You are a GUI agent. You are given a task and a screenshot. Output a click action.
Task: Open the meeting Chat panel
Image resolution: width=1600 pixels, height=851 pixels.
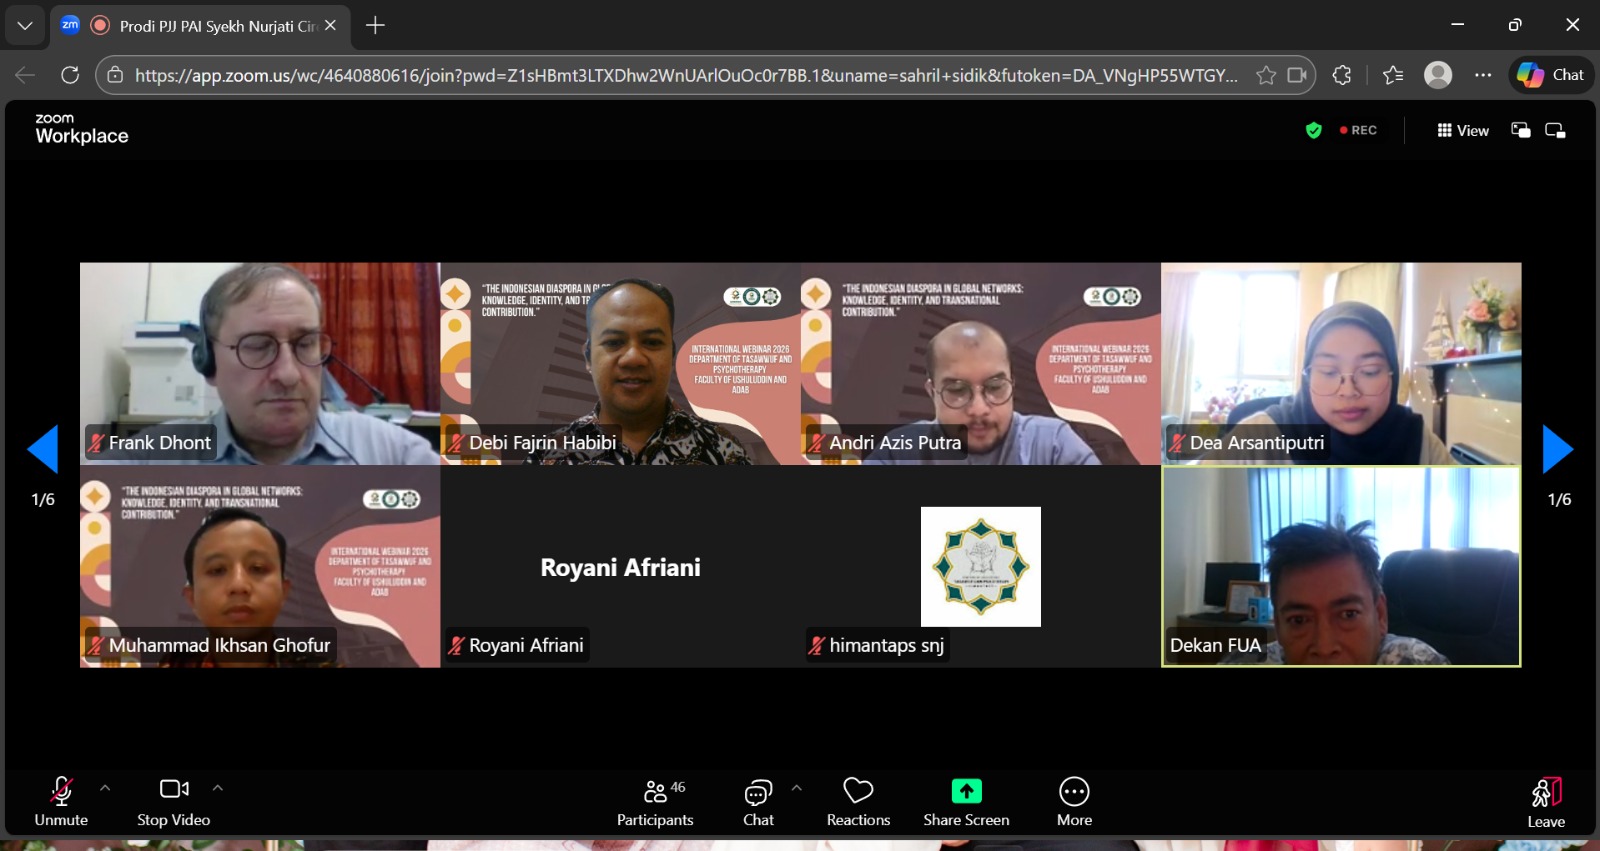click(758, 802)
